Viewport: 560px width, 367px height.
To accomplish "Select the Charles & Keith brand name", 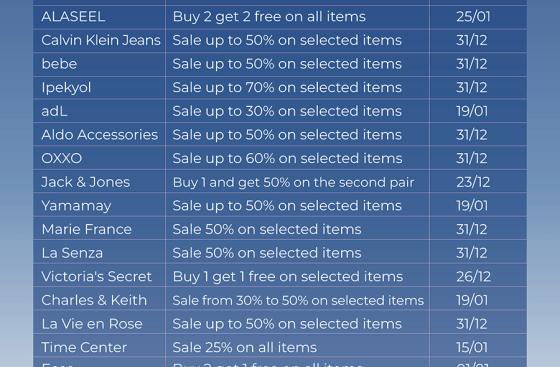I will 94,300.
